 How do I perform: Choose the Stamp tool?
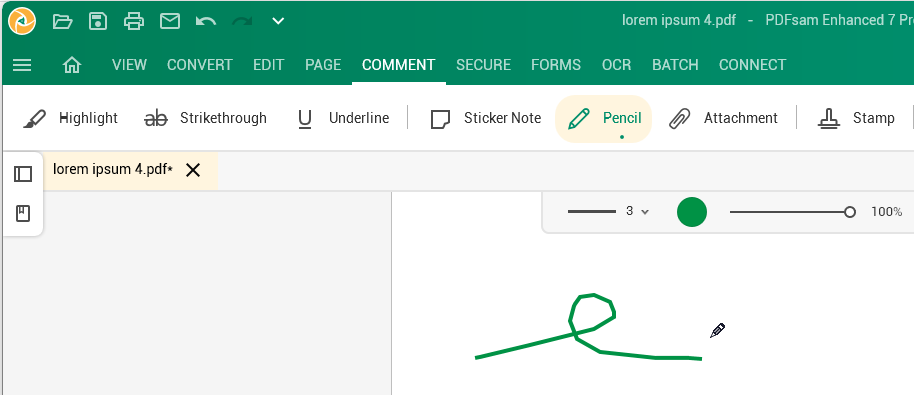pyautogui.click(x=856, y=118)
